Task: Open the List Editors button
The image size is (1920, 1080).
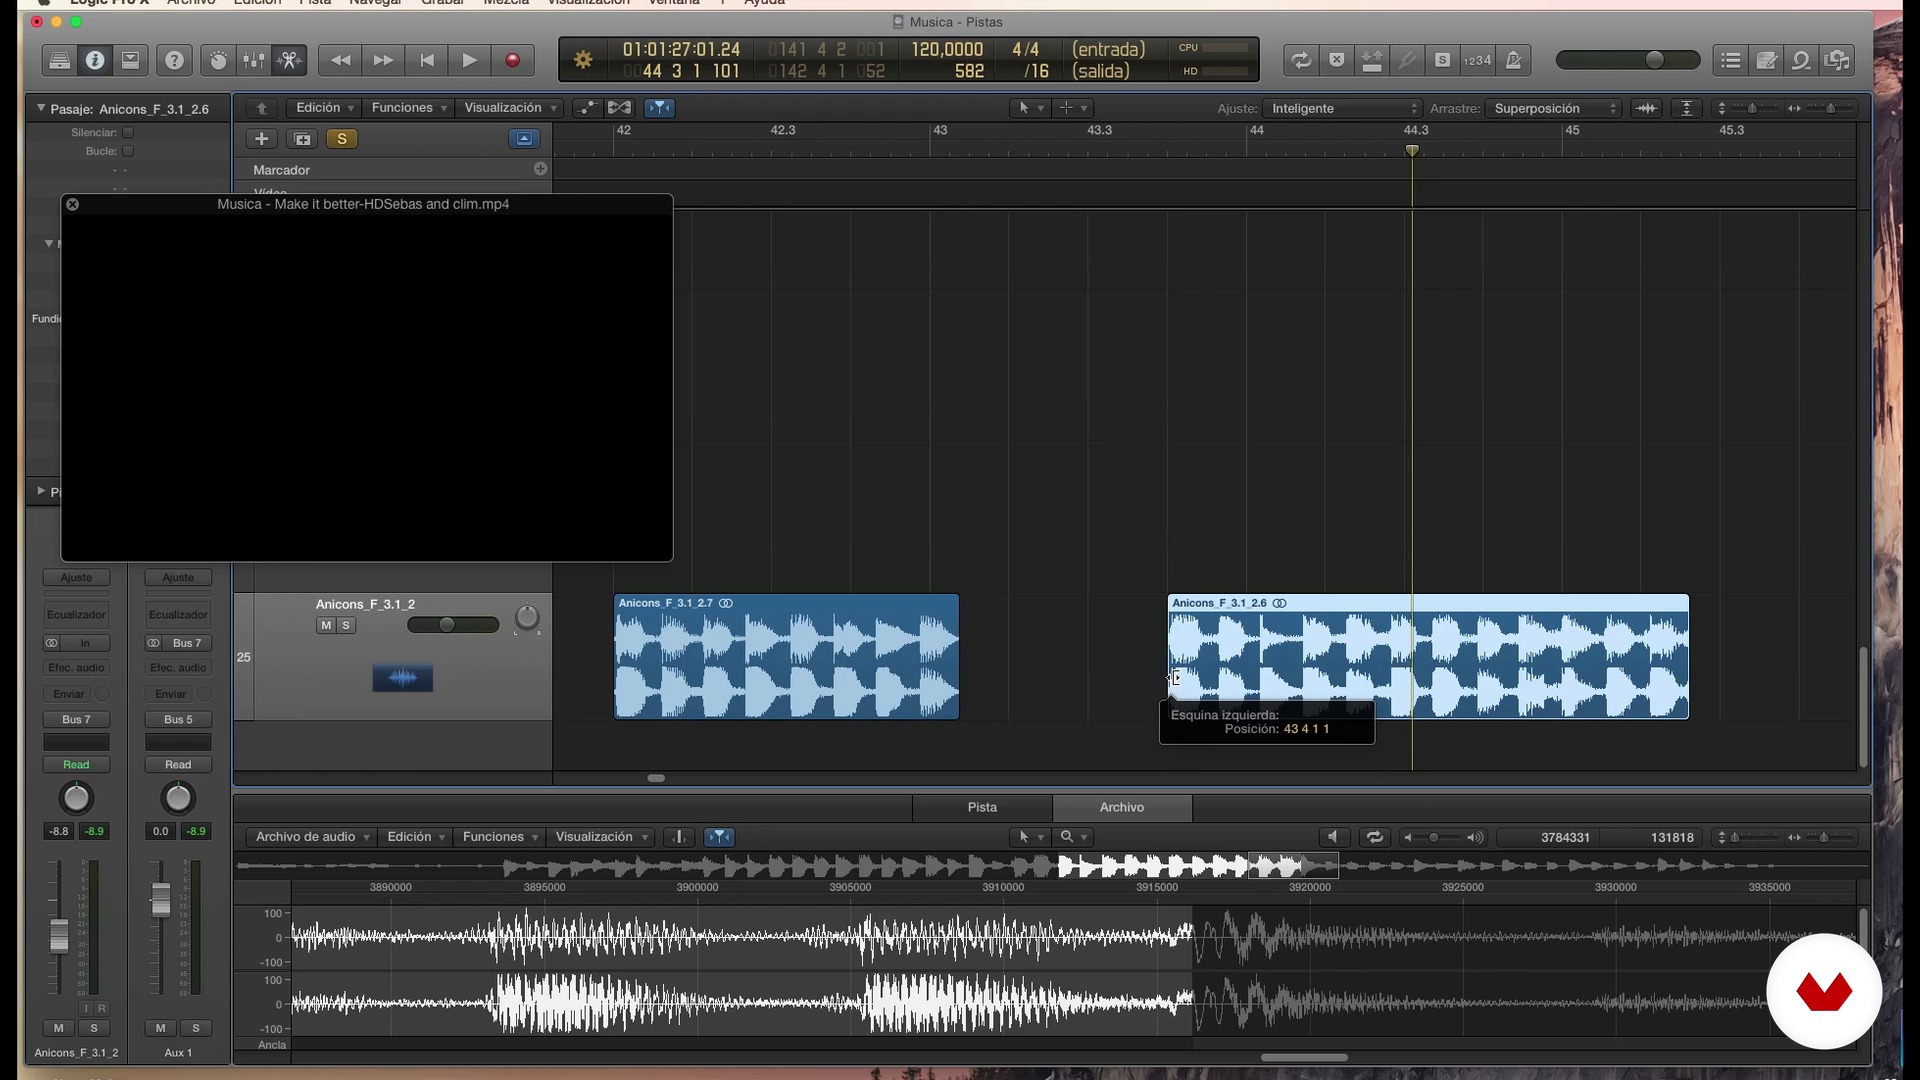Action: point(1731,61)
